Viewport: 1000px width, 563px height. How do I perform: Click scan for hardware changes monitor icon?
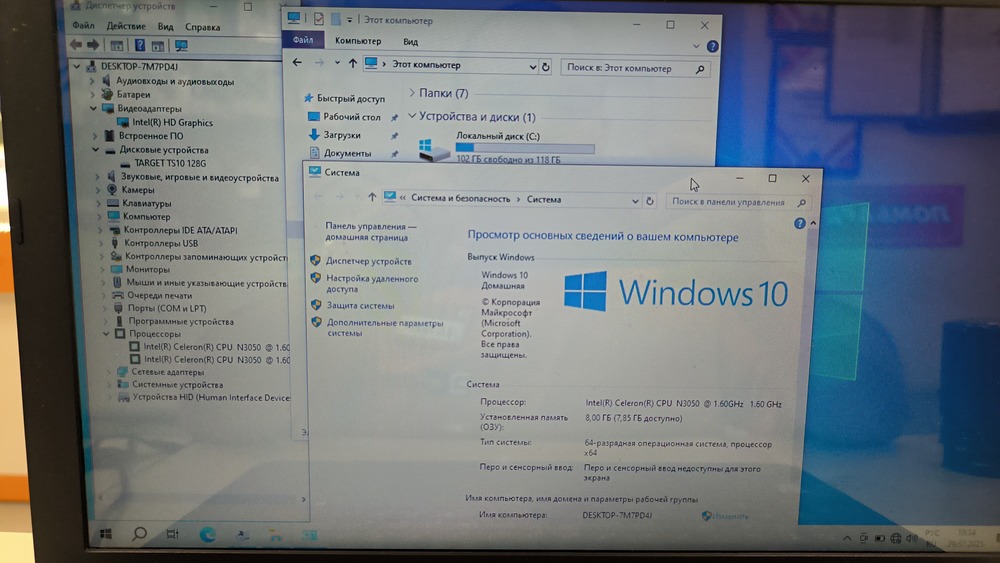(181, 46)
